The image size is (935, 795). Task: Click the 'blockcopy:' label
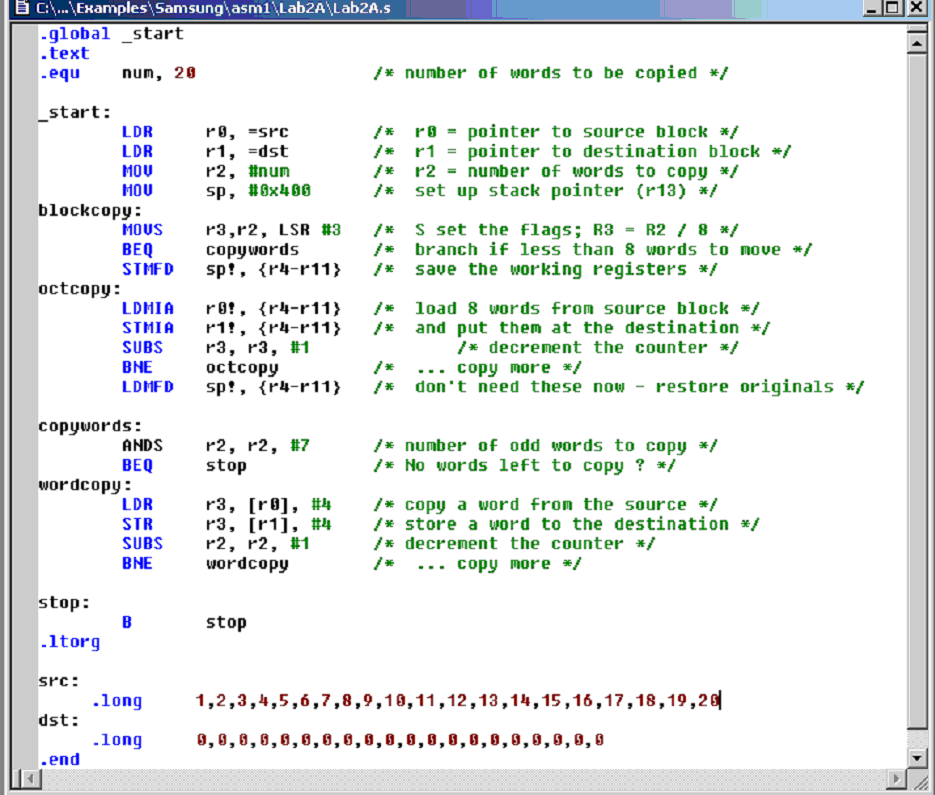pyautogui.click(x=90, y=211)
